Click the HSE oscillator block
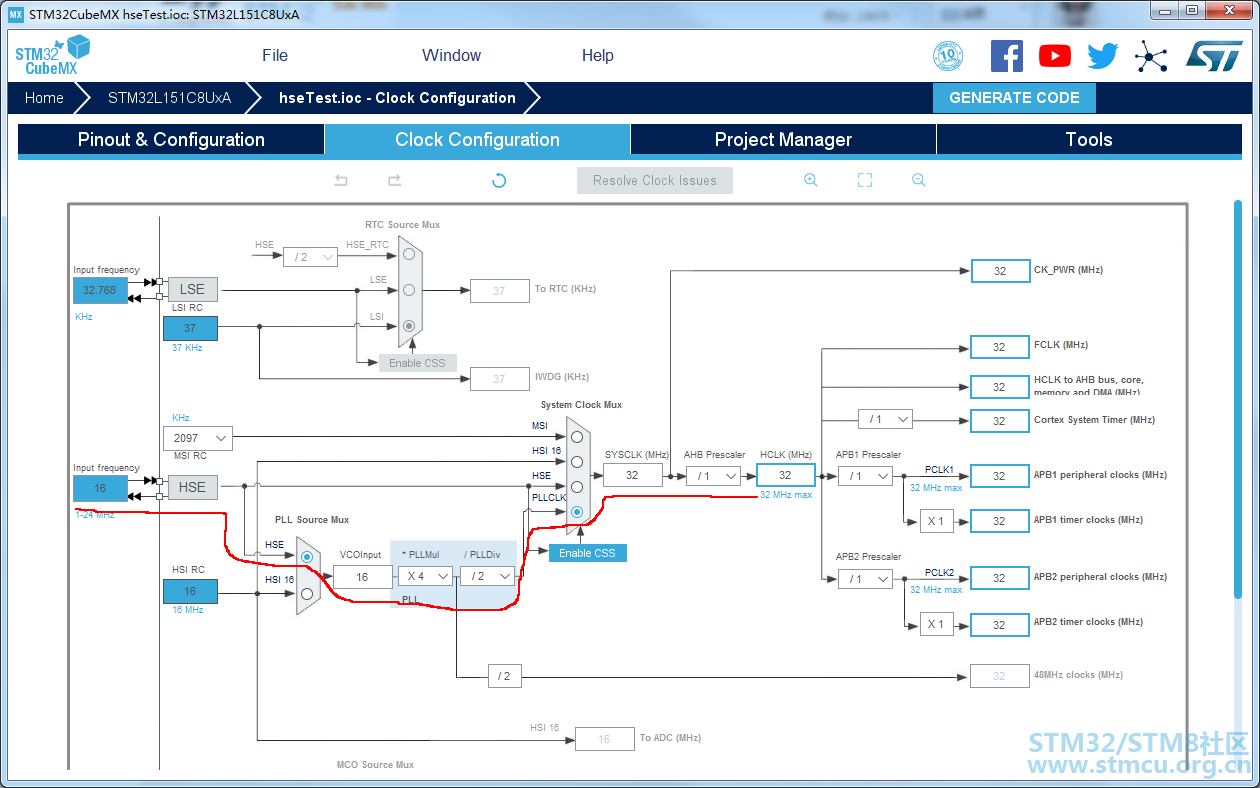This screenshot has width=1260, height=788. [192, 487]
